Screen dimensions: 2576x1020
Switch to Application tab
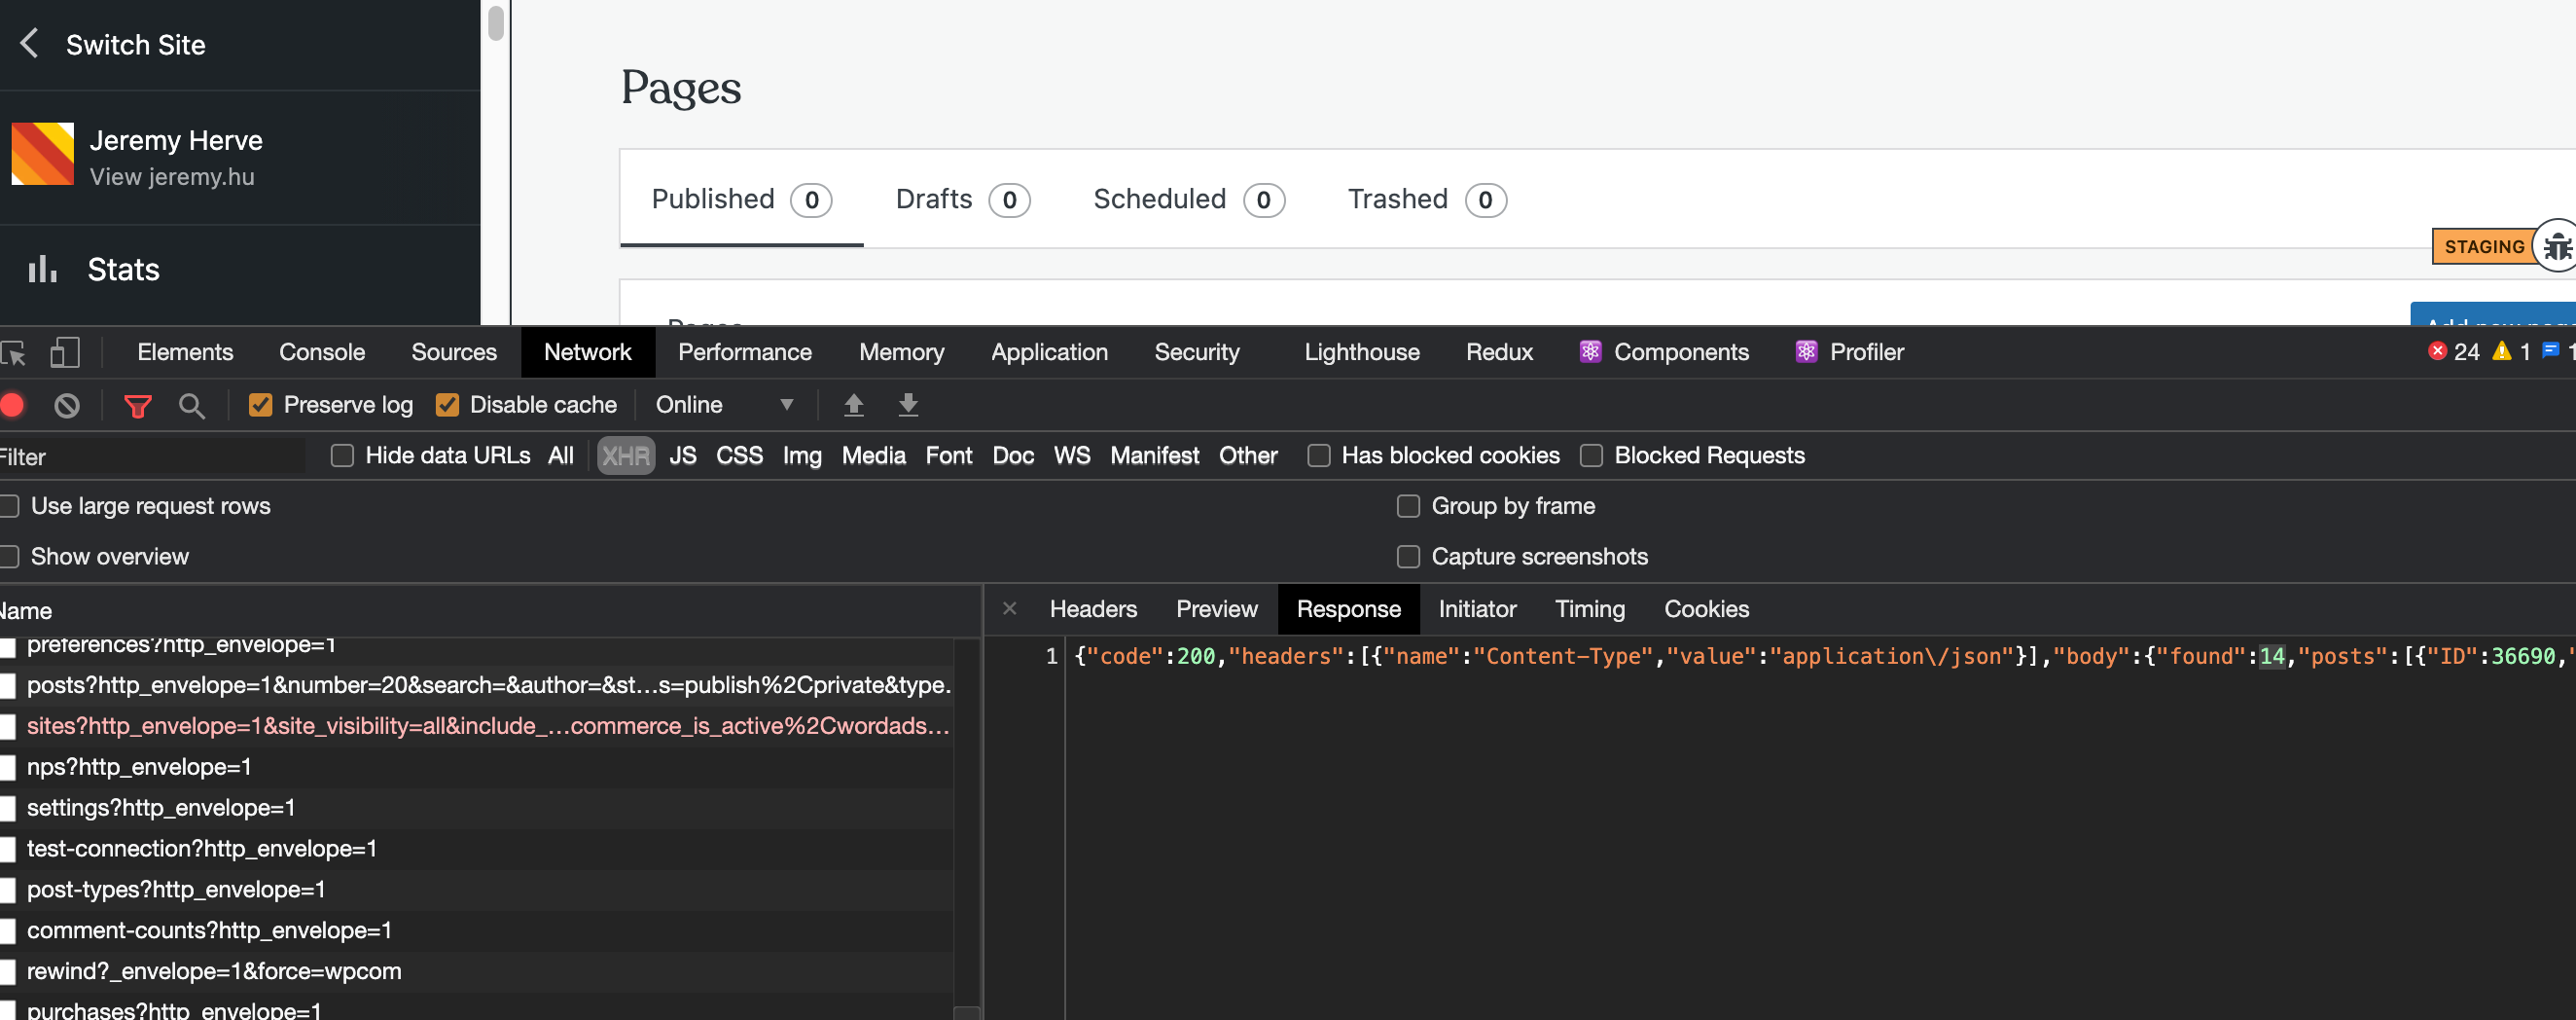[x=1049, y=352]
